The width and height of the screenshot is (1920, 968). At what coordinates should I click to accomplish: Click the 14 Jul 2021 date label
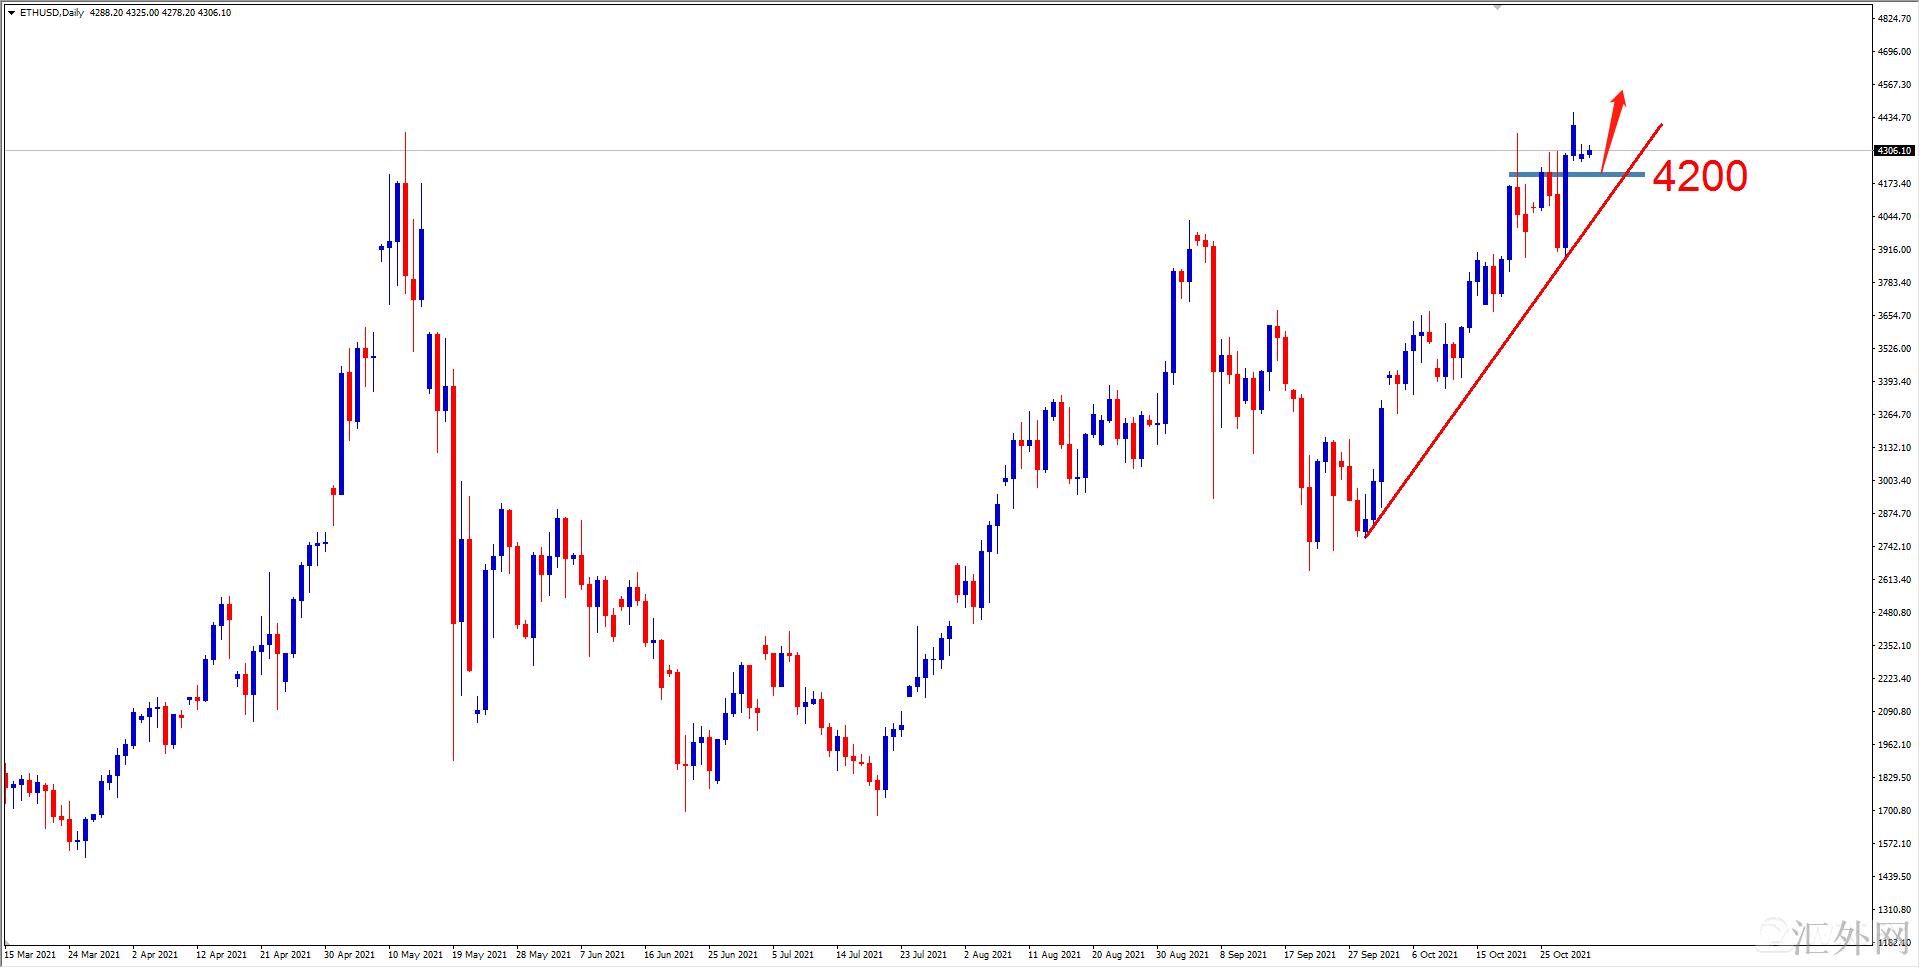coord(859,955)
